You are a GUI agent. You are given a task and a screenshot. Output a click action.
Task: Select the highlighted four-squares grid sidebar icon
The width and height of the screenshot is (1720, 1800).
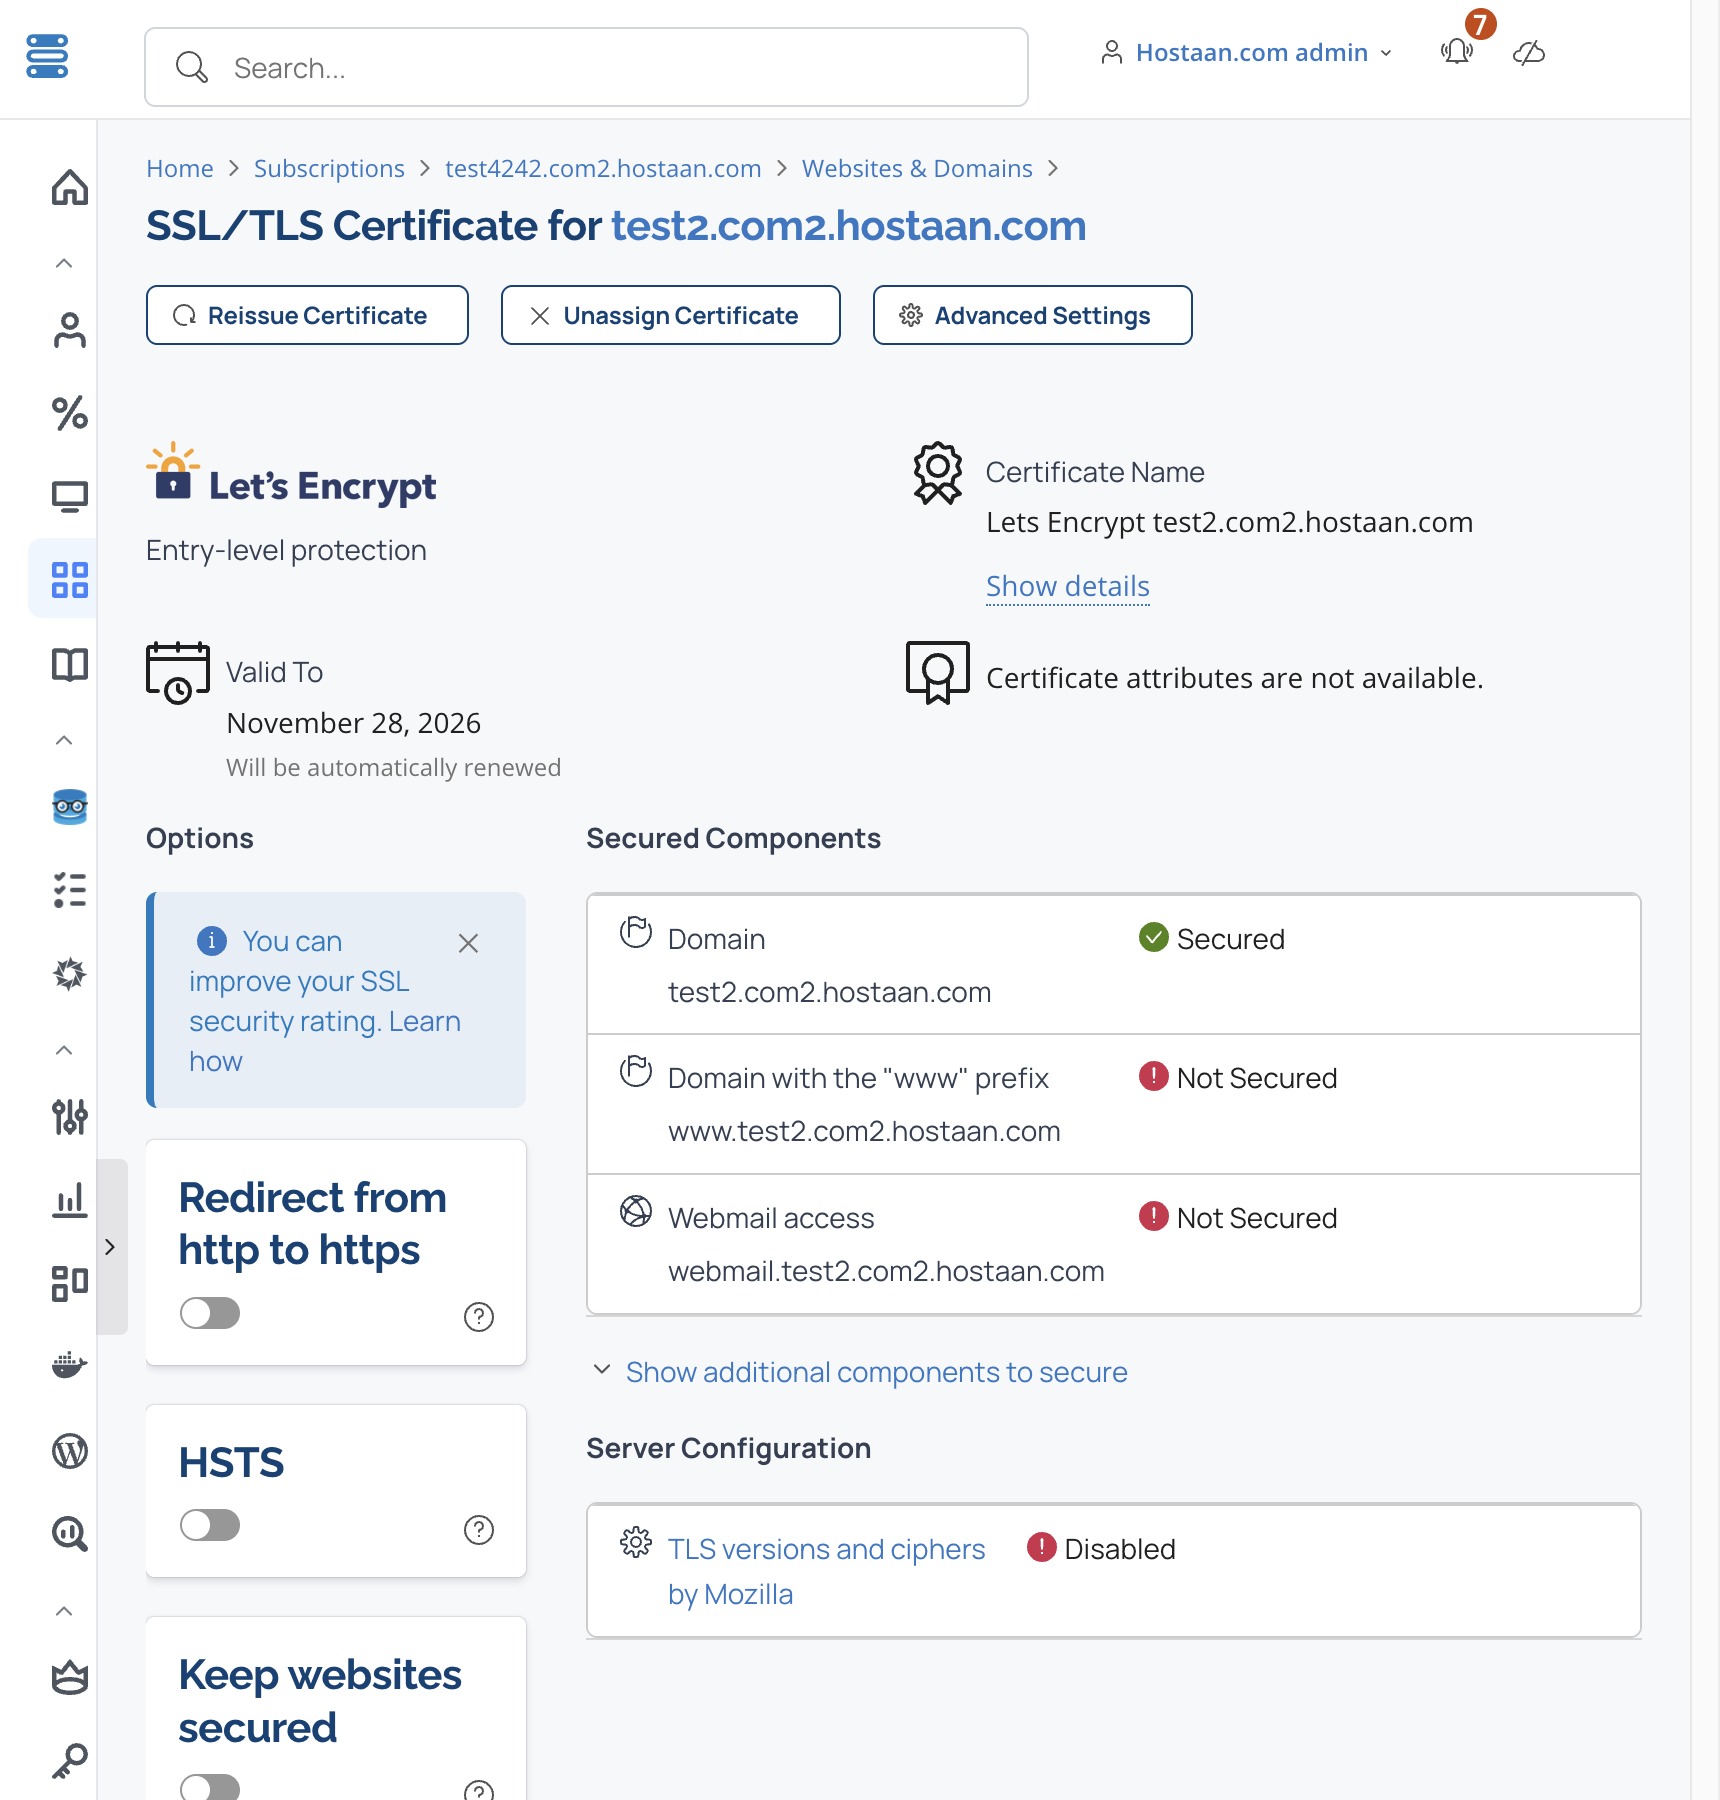(69, 579)
